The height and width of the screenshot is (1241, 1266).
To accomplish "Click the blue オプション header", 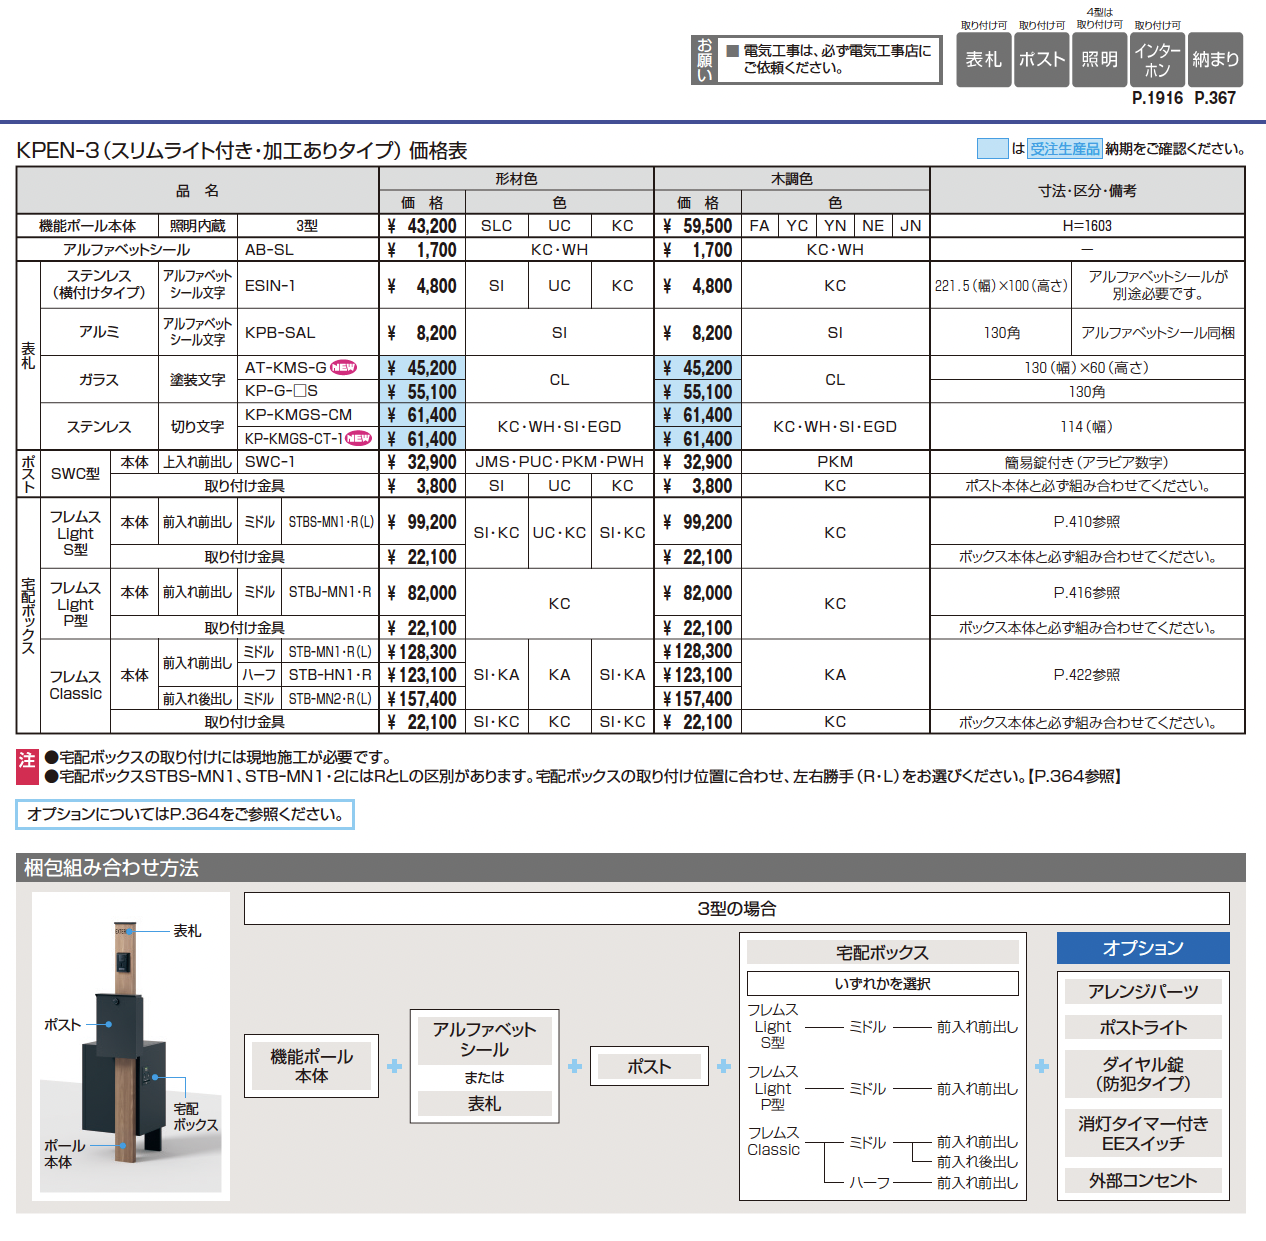I will tap(1143, 948).
